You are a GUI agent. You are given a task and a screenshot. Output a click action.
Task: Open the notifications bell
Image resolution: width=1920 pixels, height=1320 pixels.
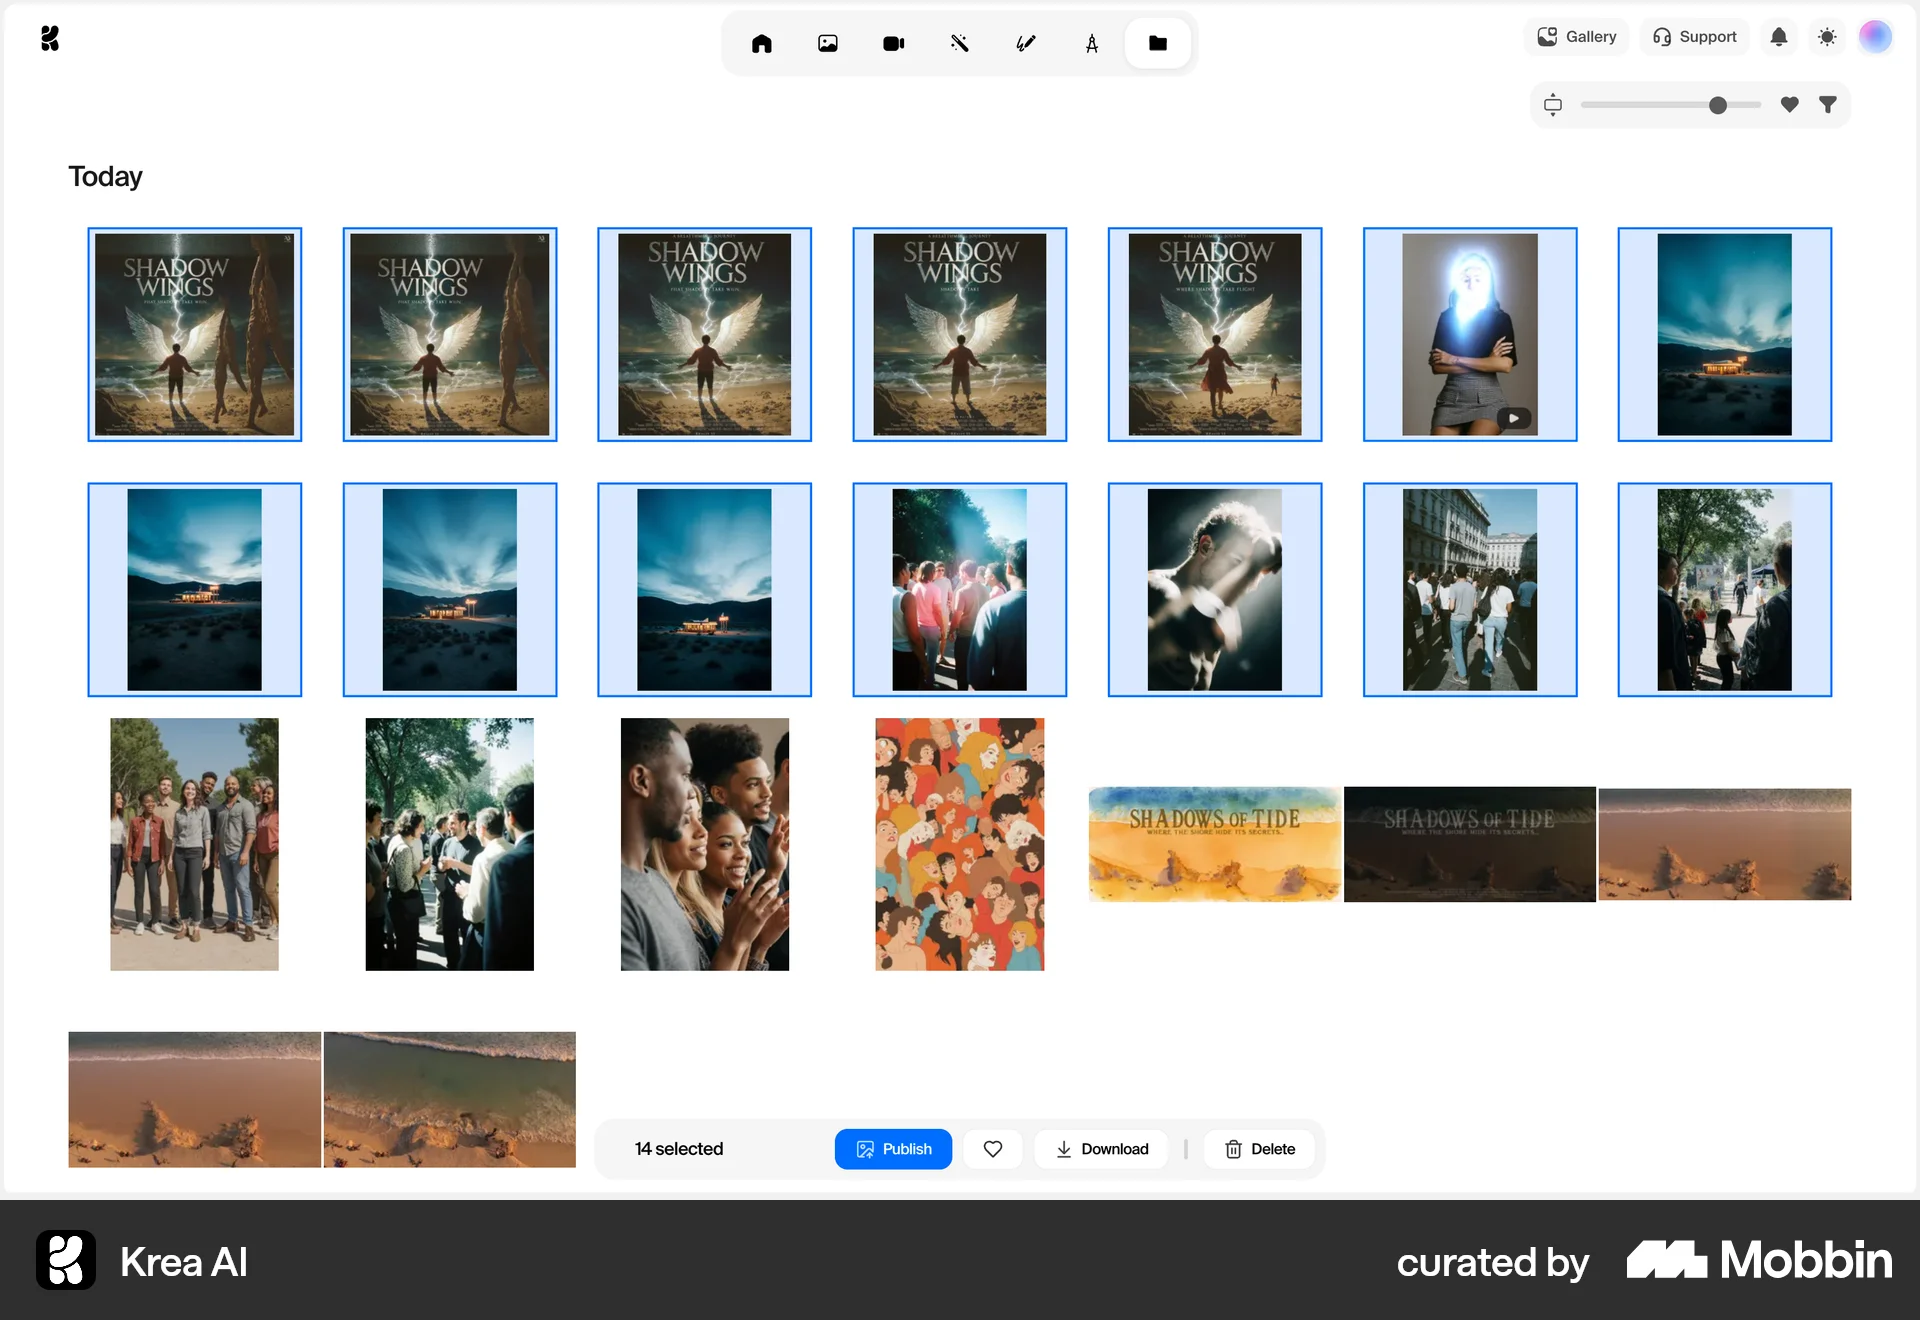pyautogui.click(x=1779, y=37)
